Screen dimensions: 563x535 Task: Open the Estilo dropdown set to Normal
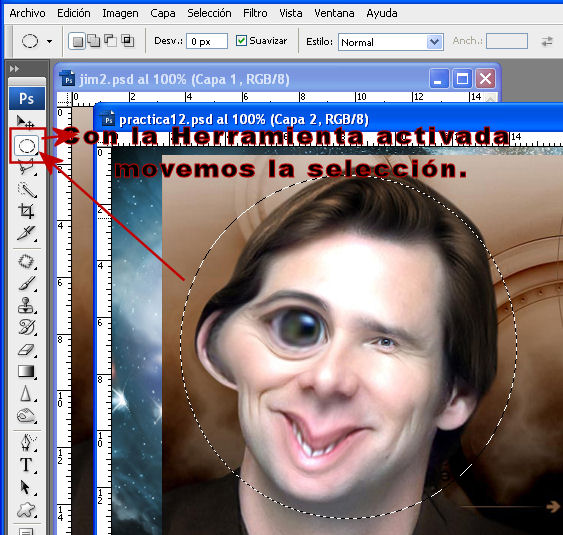click(x=391, y=42)
